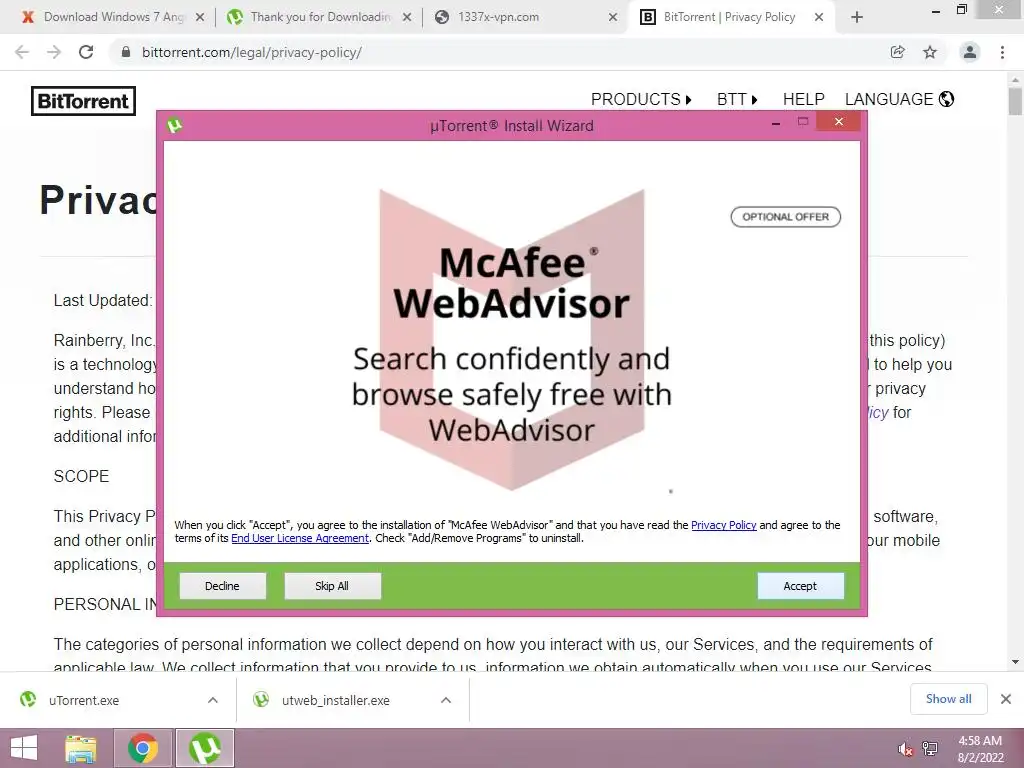This screenshot has height=768, width=1024.
Task: Open the End User License Agreement link
Action: point(300,538)
